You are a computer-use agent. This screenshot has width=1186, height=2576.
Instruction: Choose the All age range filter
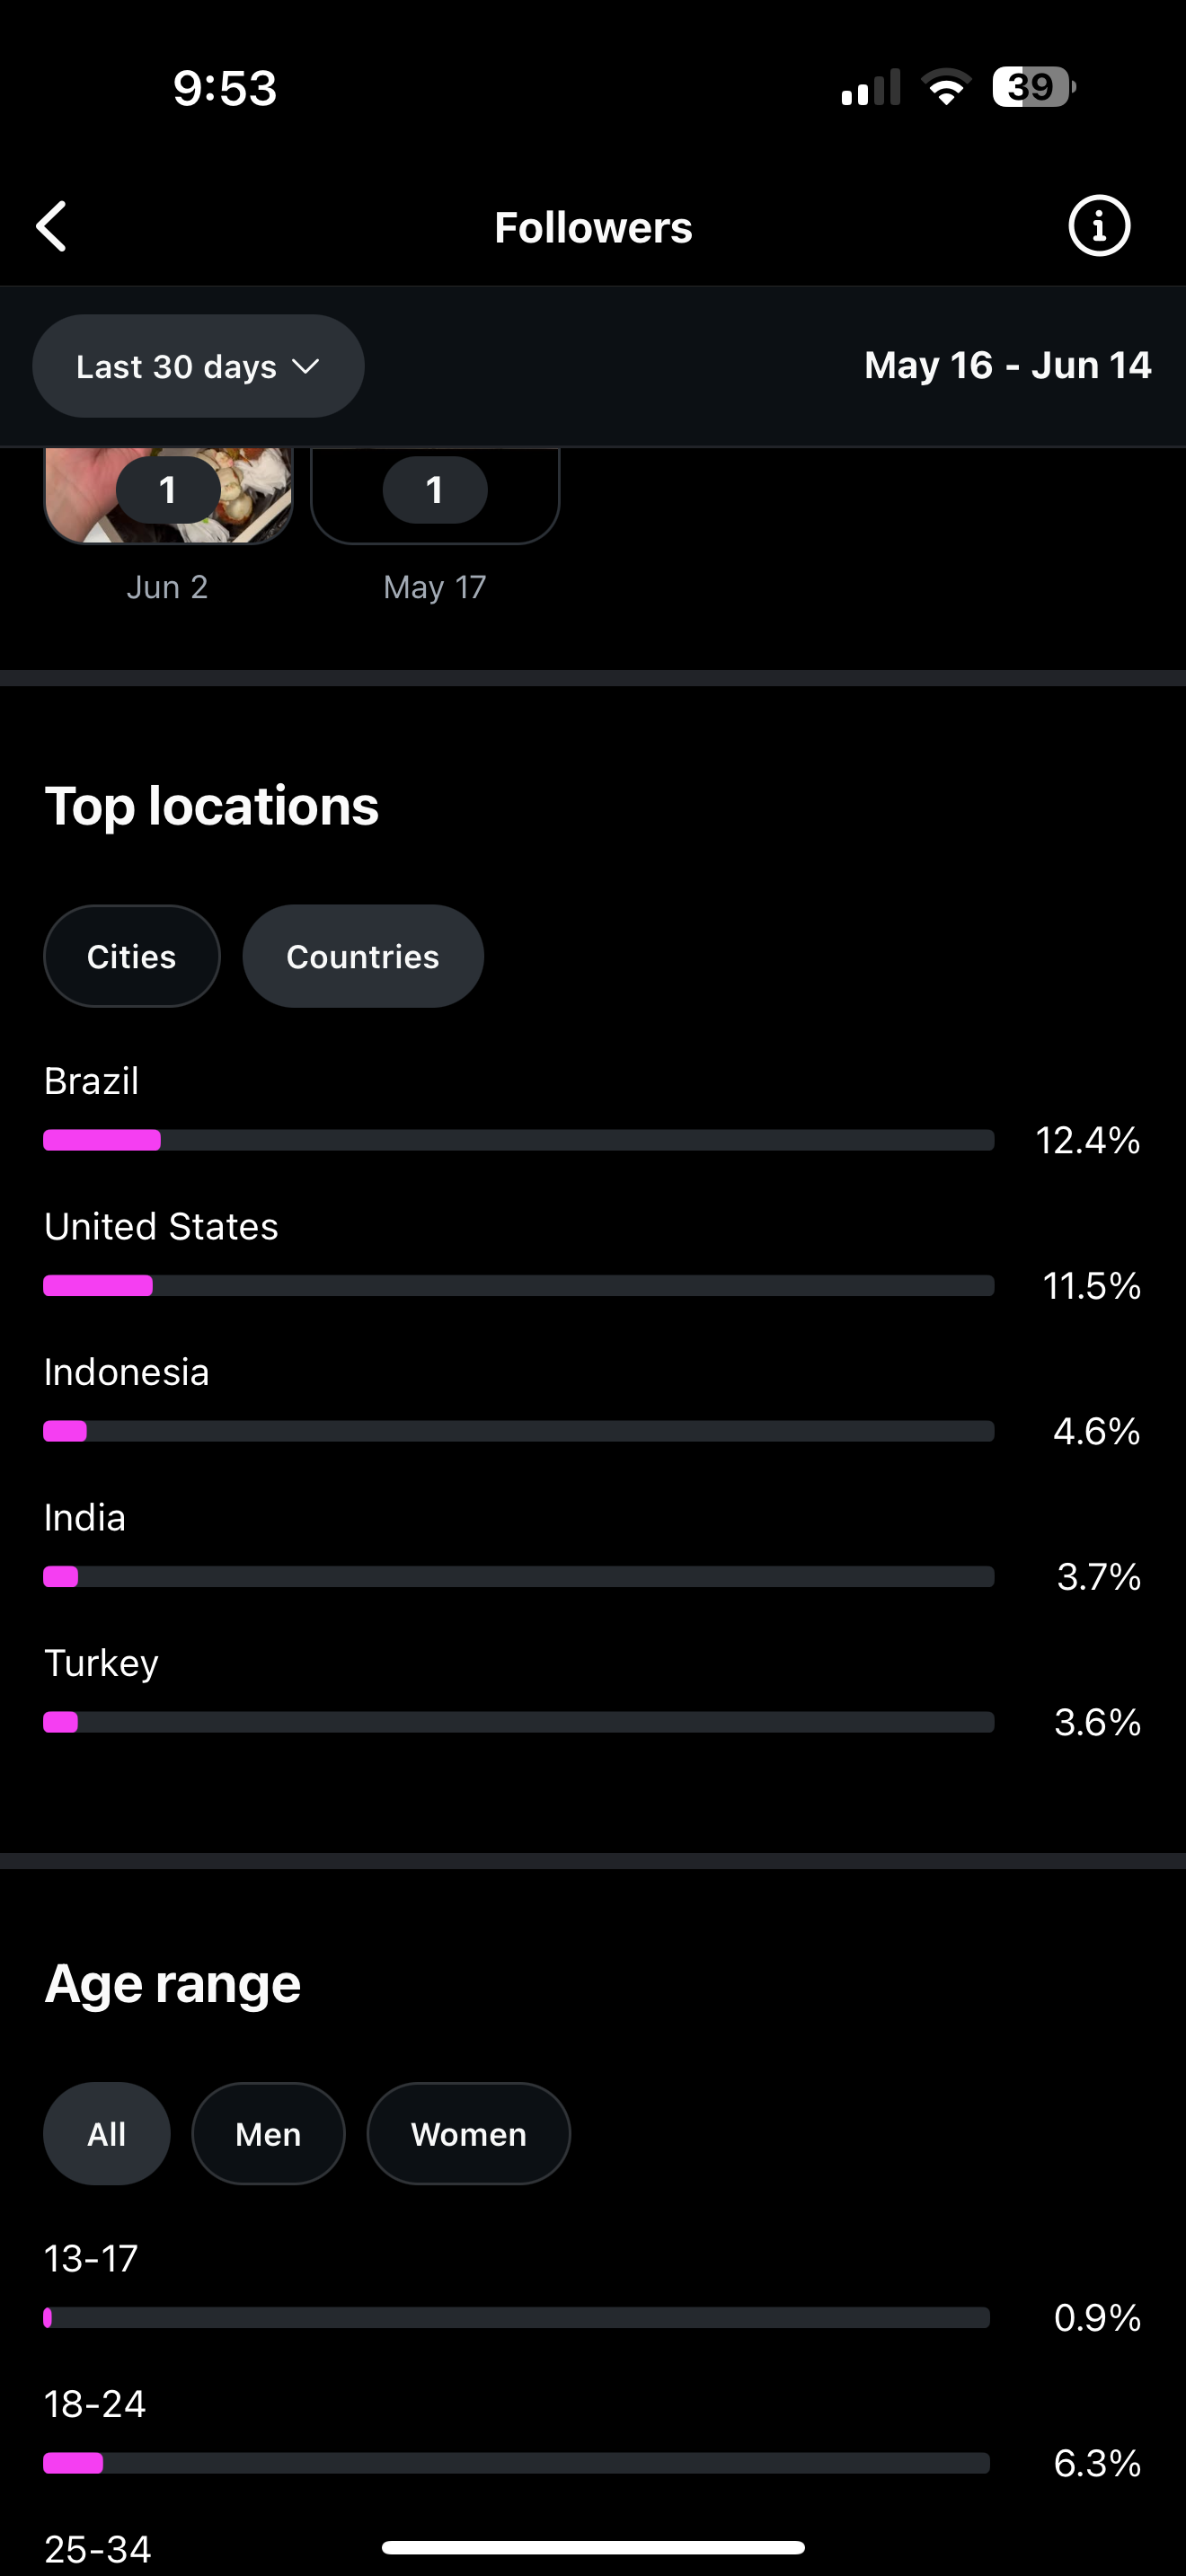(107, 2134)
